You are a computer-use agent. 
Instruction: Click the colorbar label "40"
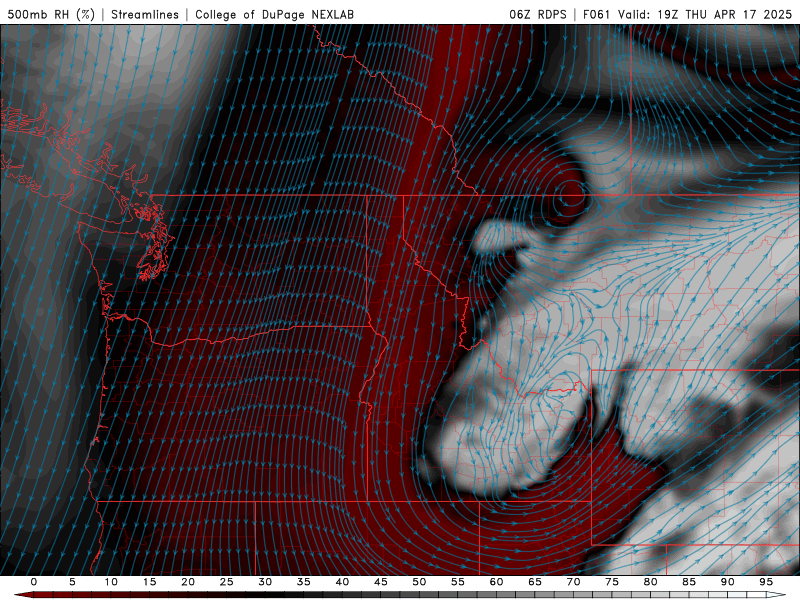[342, 582]
